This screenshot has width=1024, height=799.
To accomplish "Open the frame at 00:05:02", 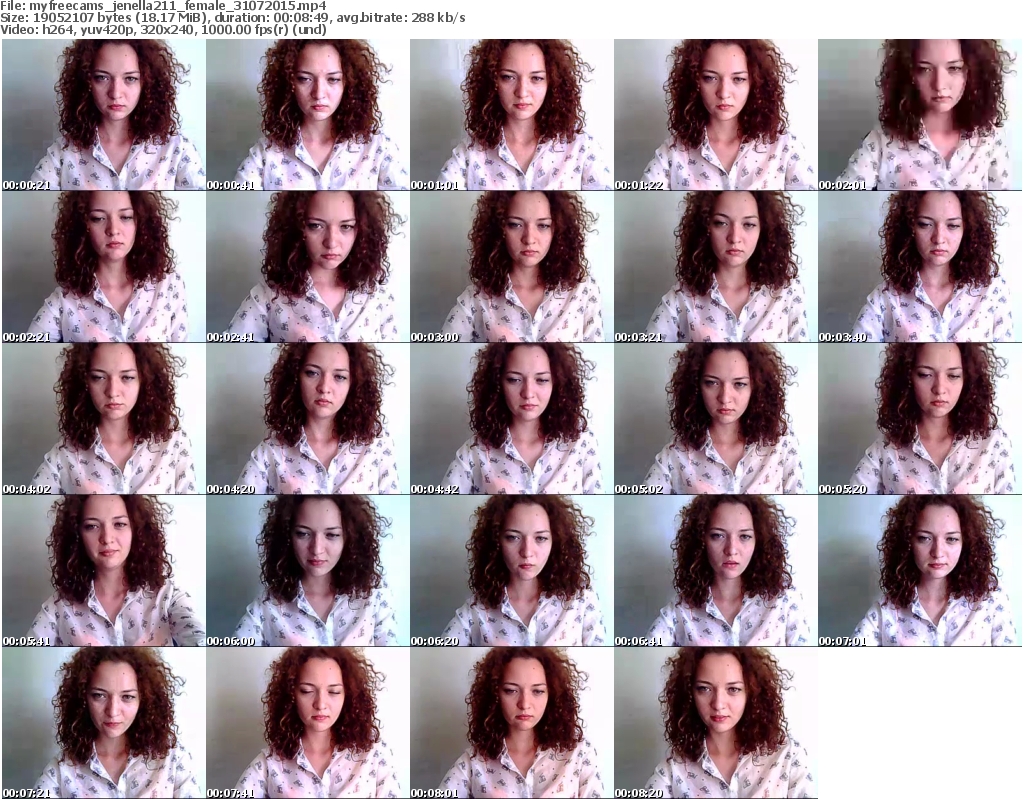I will (715, 418).
